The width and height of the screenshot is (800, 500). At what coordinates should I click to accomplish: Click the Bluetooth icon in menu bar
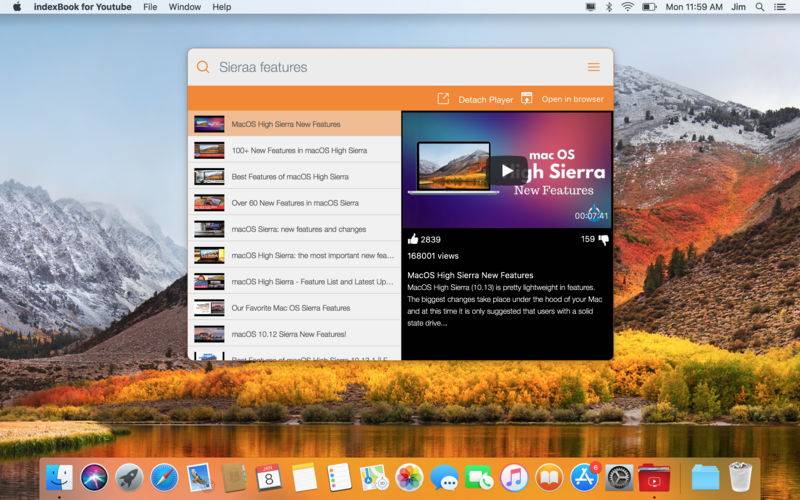coord(609,7)
